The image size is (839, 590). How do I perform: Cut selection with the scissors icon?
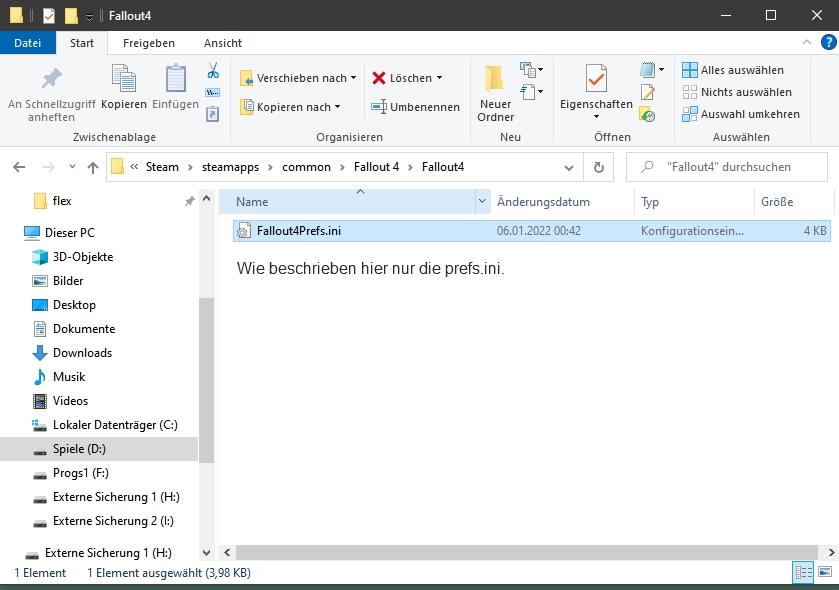[213, 70]
